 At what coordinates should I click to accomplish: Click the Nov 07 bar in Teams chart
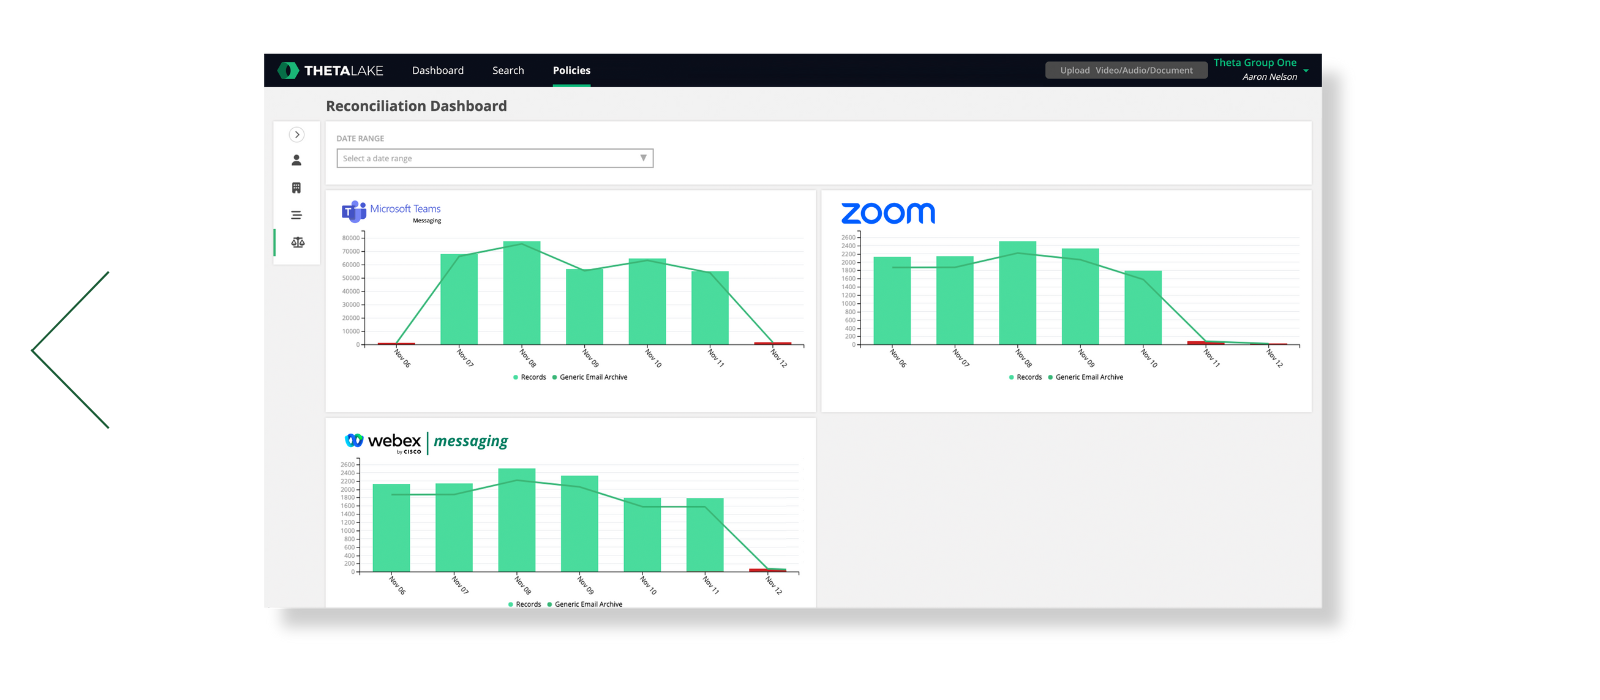[x=459, y=299]
